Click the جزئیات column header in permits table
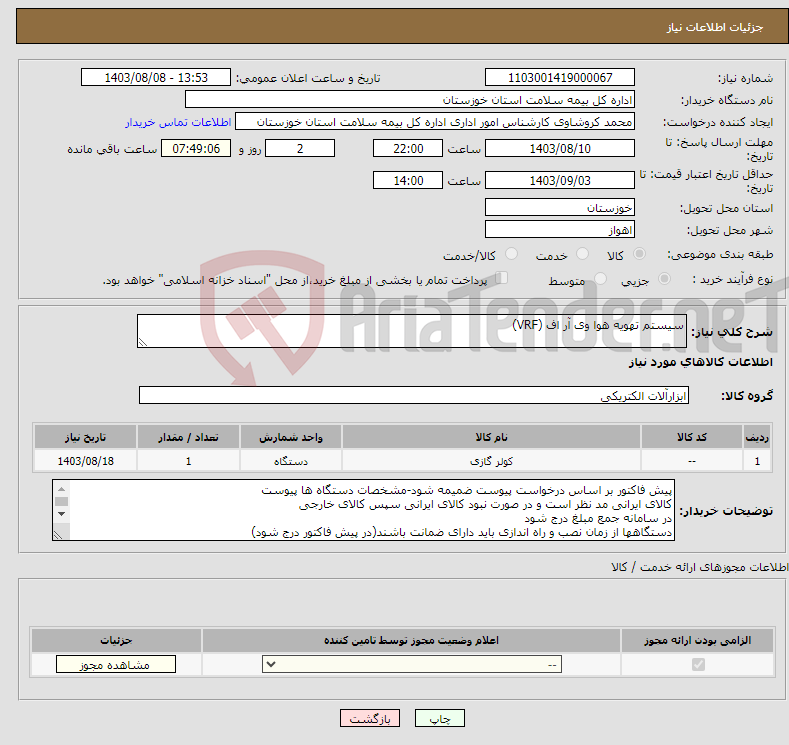This screenshot has height=745, width=789. (x=116, y=640)
